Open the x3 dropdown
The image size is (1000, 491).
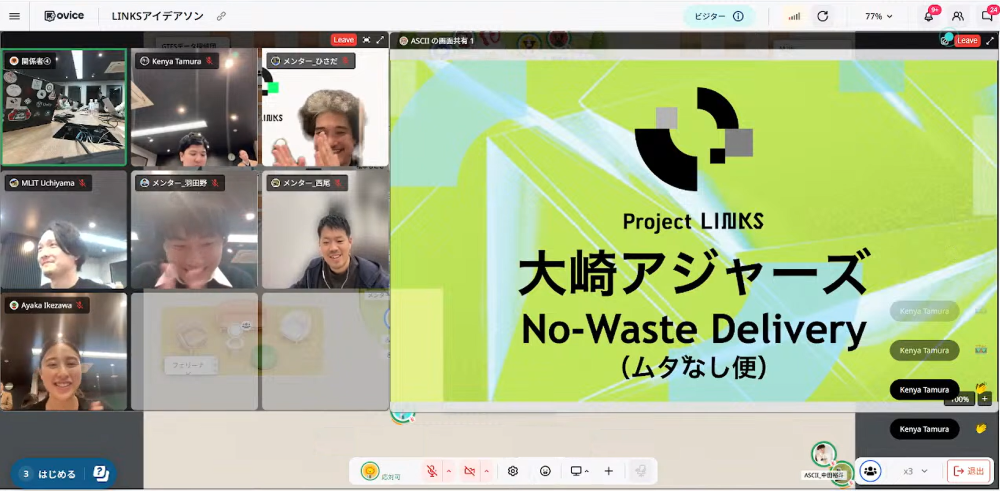tap(915, 471)
